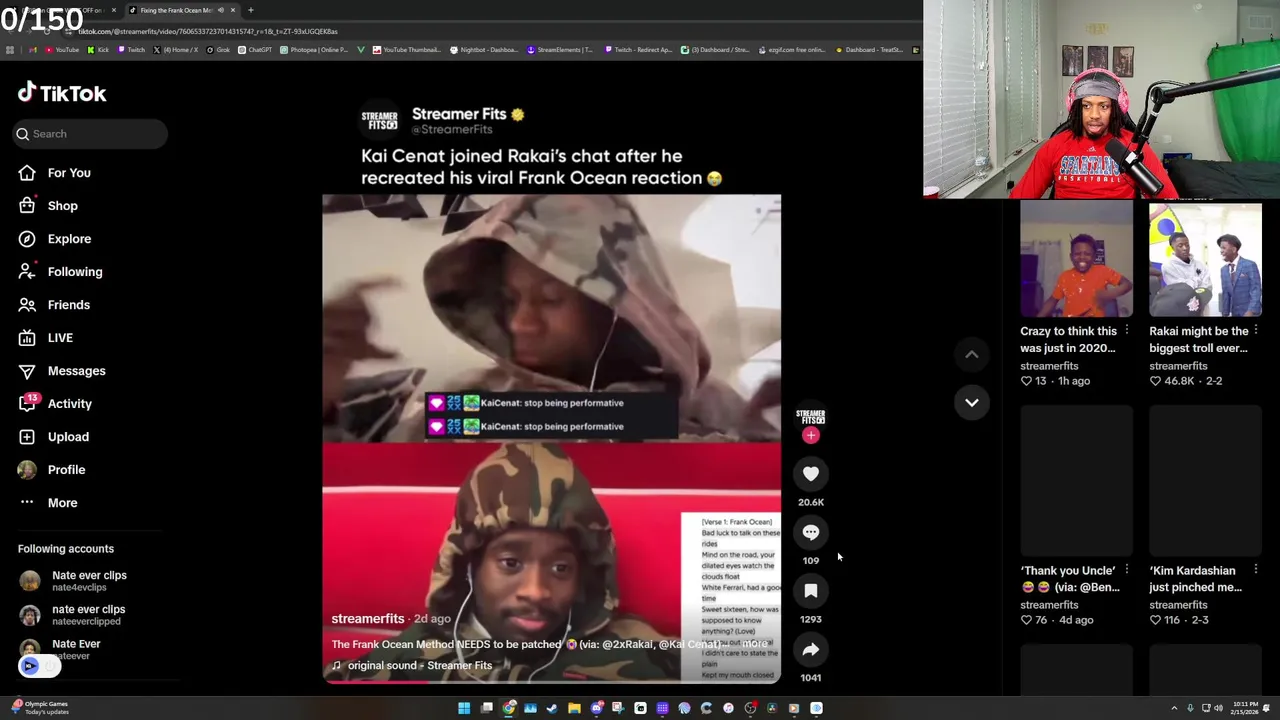Image resolution: width=1280 pixels, height=720 pixels.
Task: Like the video with the heart icon
Action: click(811, 474)
